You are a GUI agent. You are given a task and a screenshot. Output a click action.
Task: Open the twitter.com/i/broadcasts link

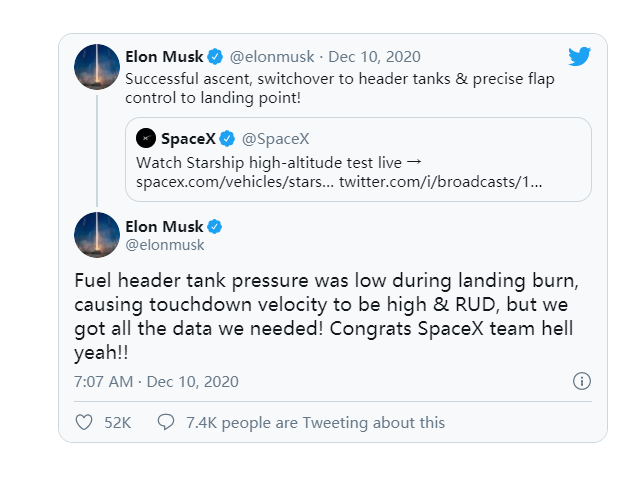point(441,182)
